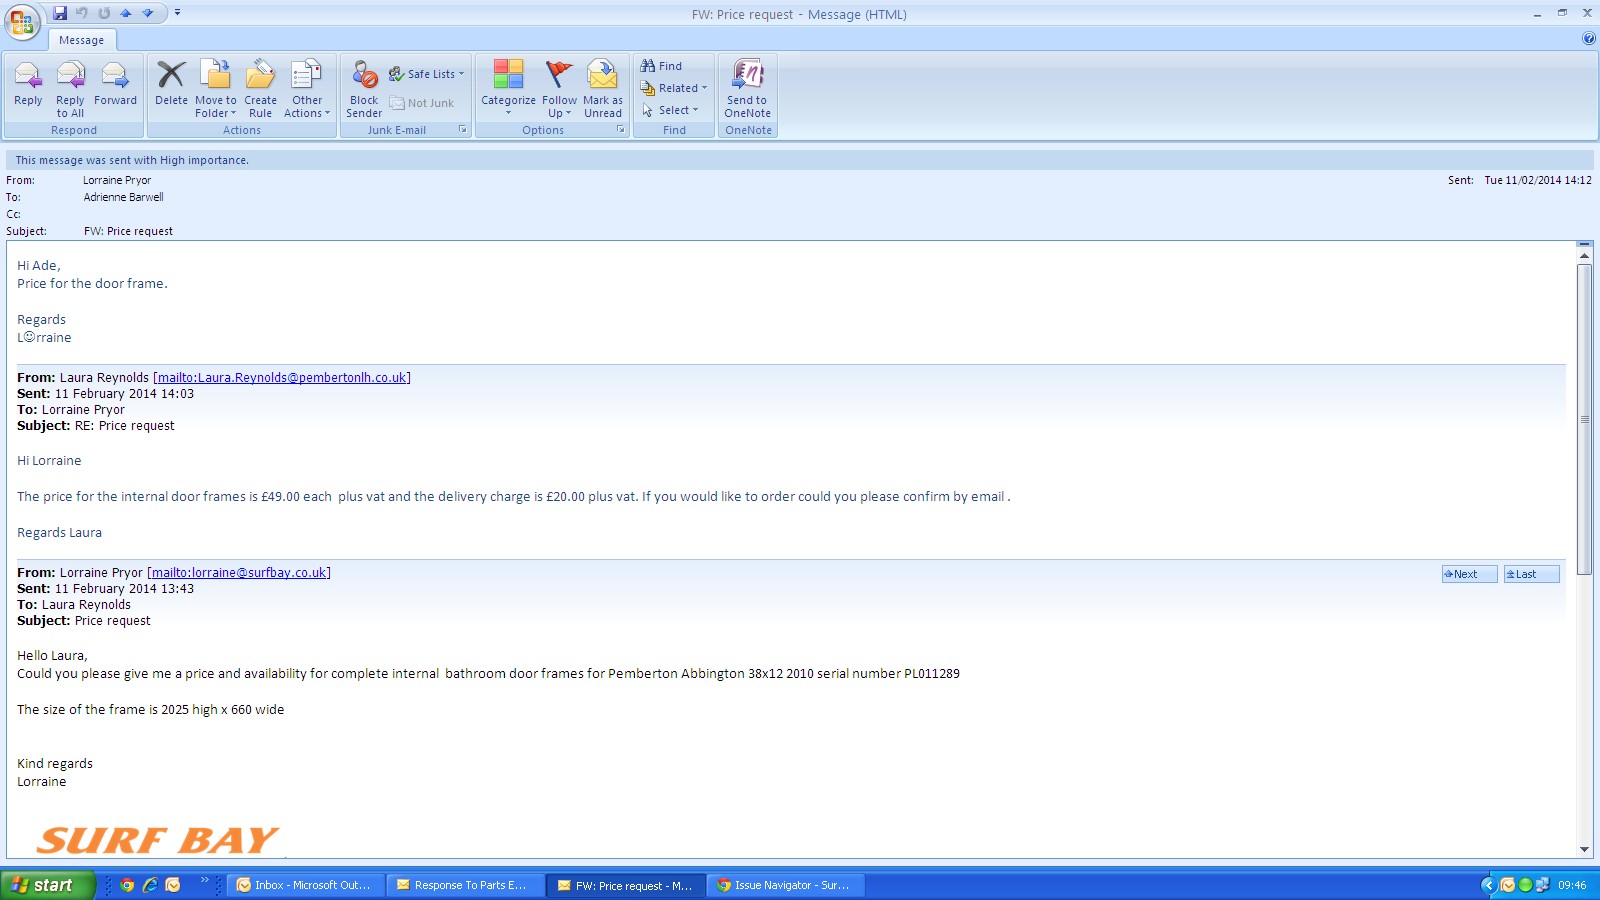Click the lorraine@surfbay.co.uk mailto link
This screenshot has height=900, width=1600.
(x=239, y=573)
